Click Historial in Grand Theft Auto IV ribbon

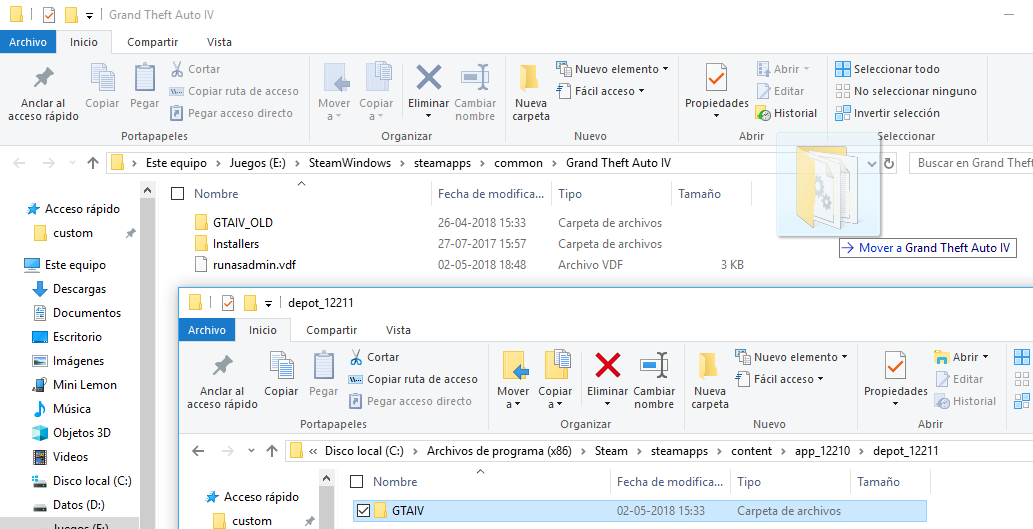[x=787, y=113]
